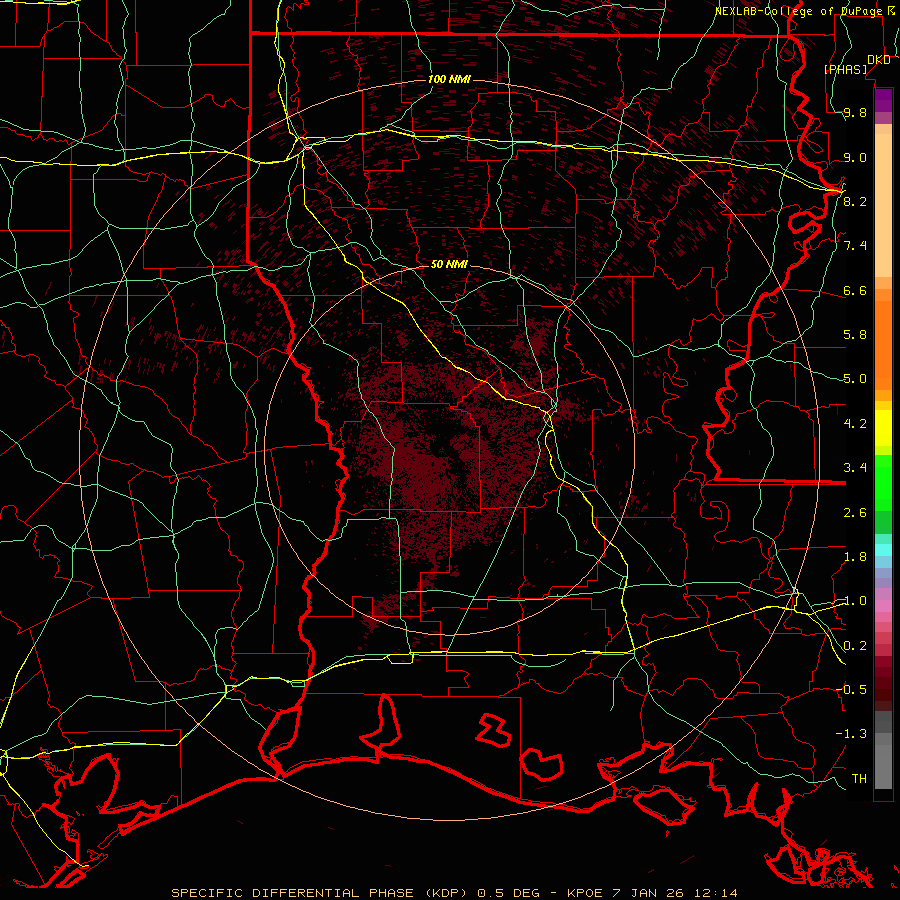
Task: Click the 2.6 value on color scale
Action: pos(855,512)
